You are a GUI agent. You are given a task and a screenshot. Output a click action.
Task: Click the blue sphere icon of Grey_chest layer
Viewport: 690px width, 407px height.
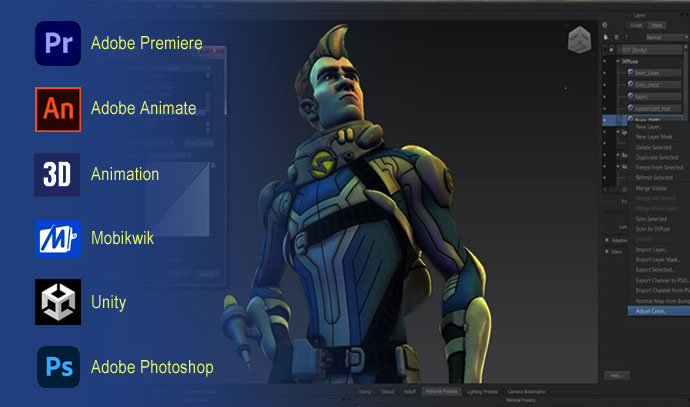631,84
